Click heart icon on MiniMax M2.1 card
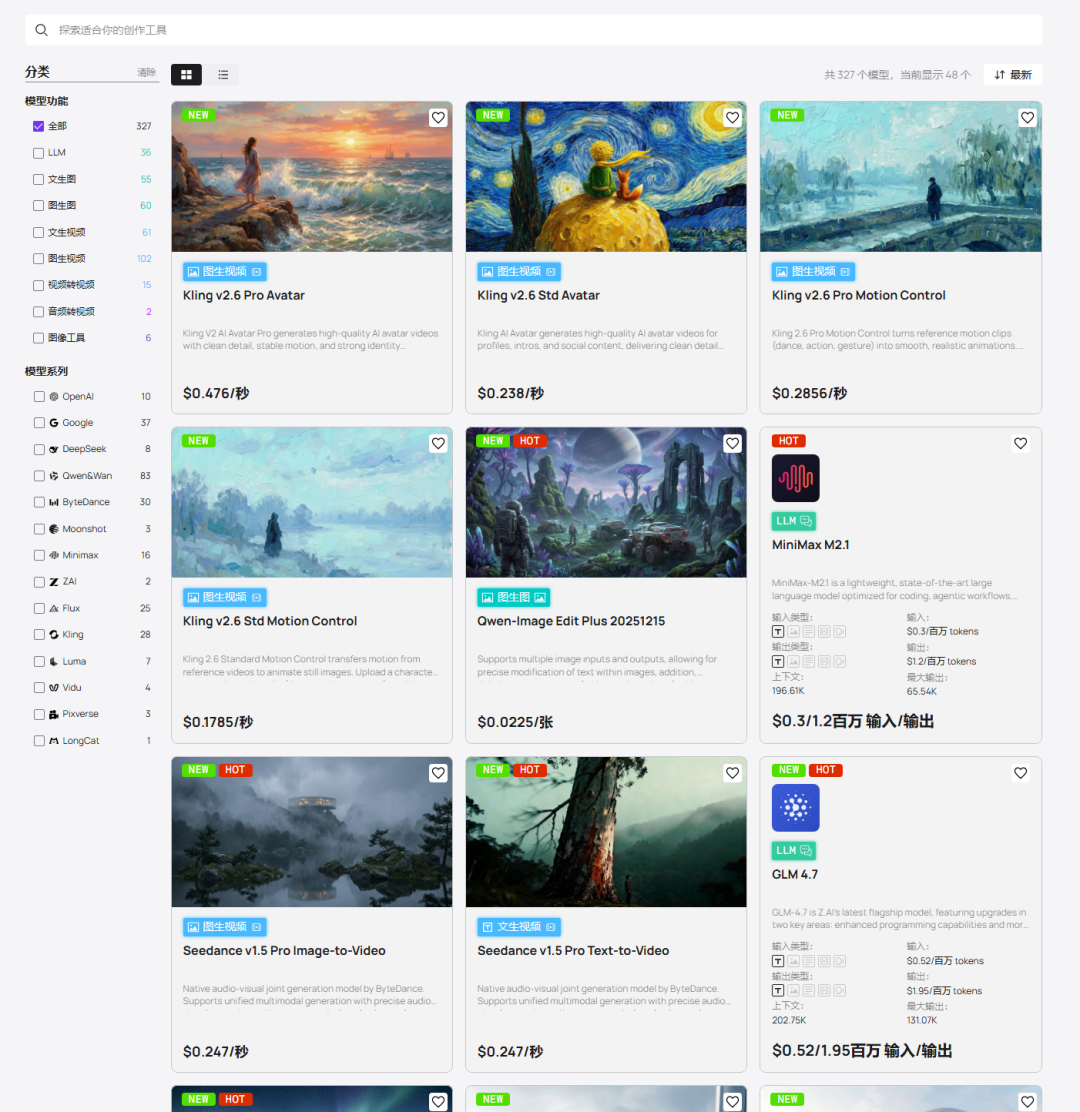Screen dimensions: 1080x1112 [1020, 443]
